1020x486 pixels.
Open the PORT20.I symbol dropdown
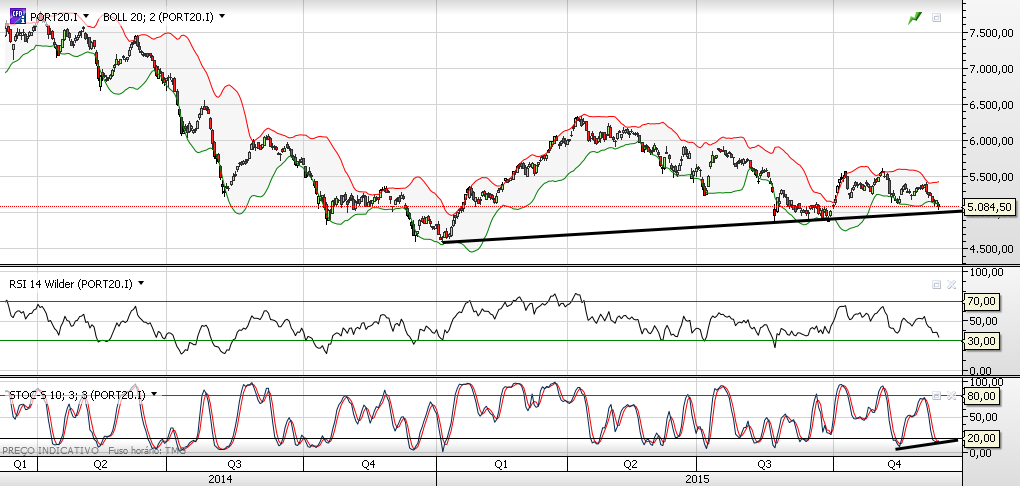coord(87,16)
